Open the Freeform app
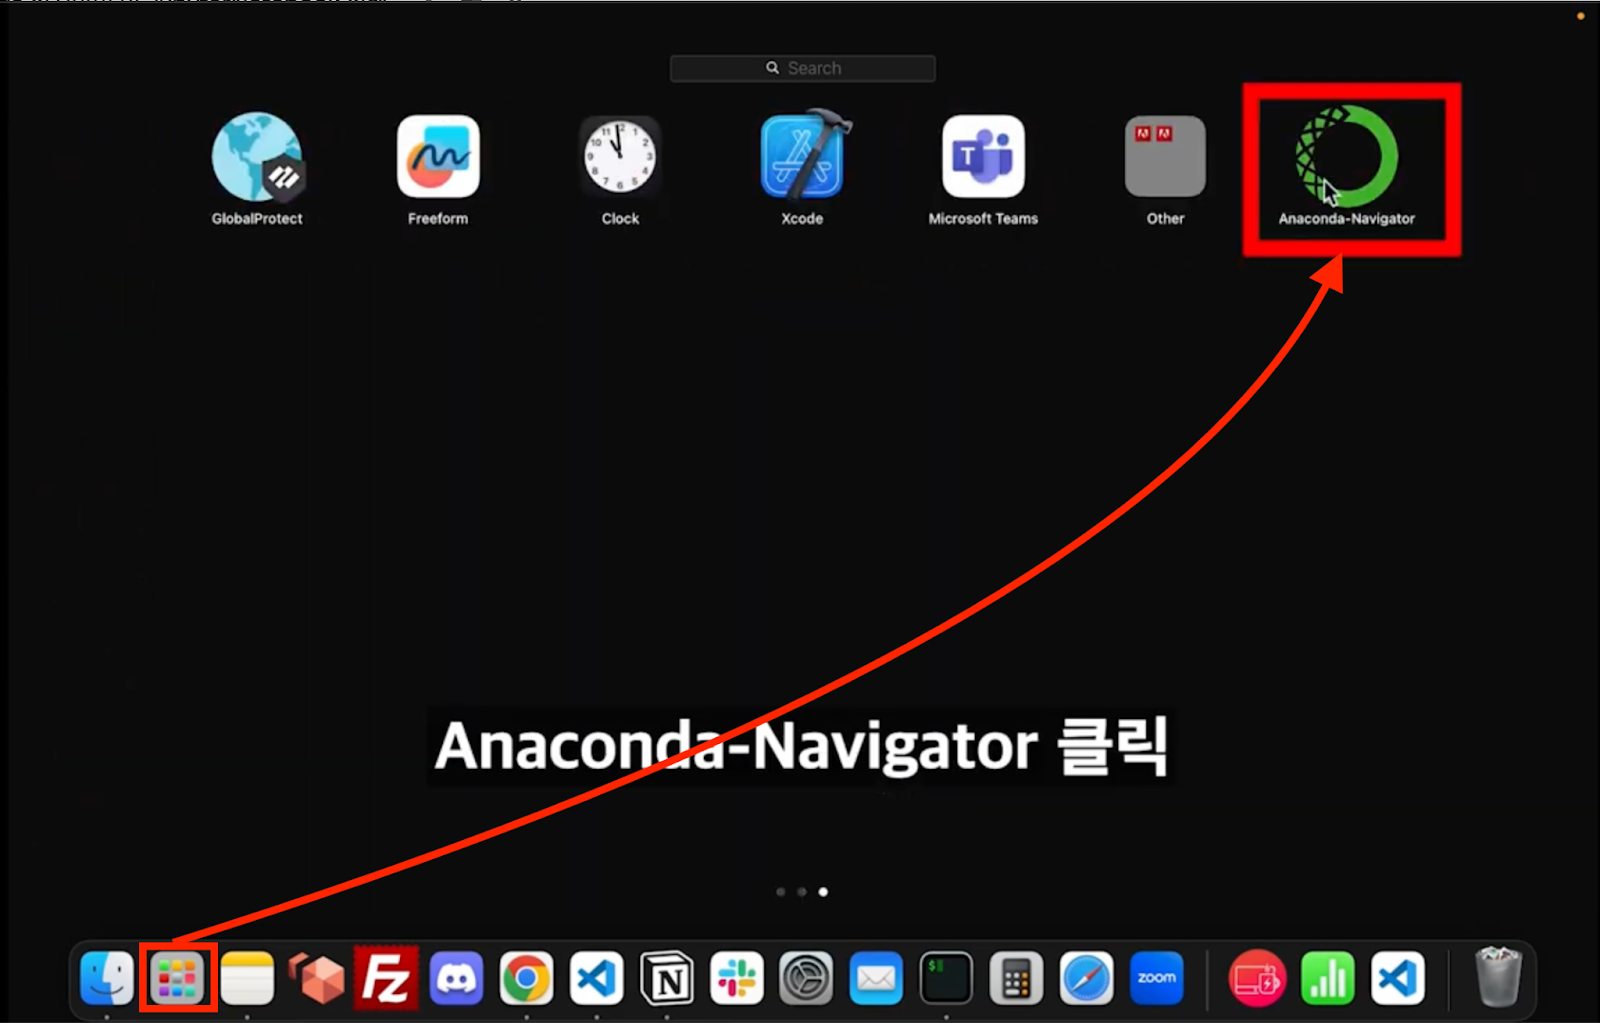The height and width of the screenshot is (1023, 1600). (438, 157)
